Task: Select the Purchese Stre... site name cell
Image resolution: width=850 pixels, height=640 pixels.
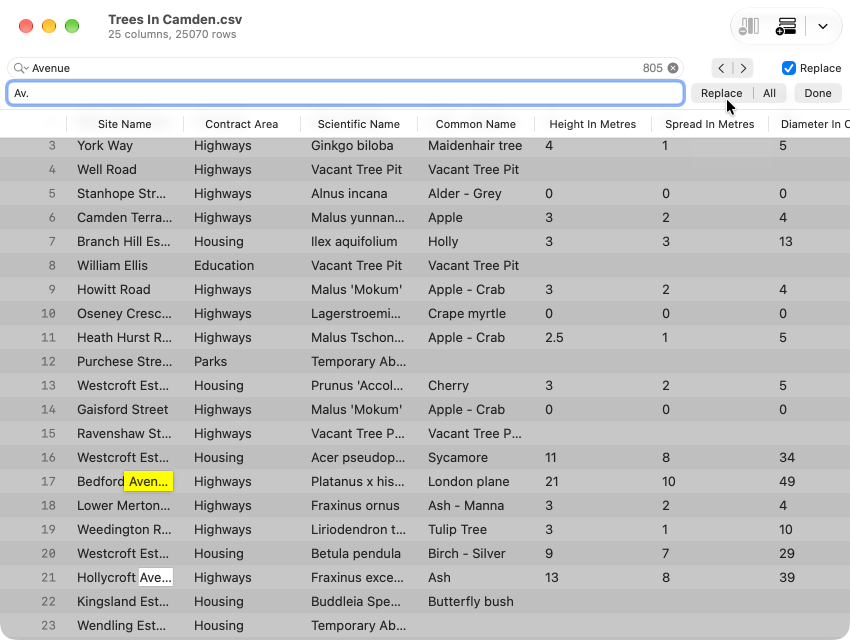Action: (x=125, y=361)
